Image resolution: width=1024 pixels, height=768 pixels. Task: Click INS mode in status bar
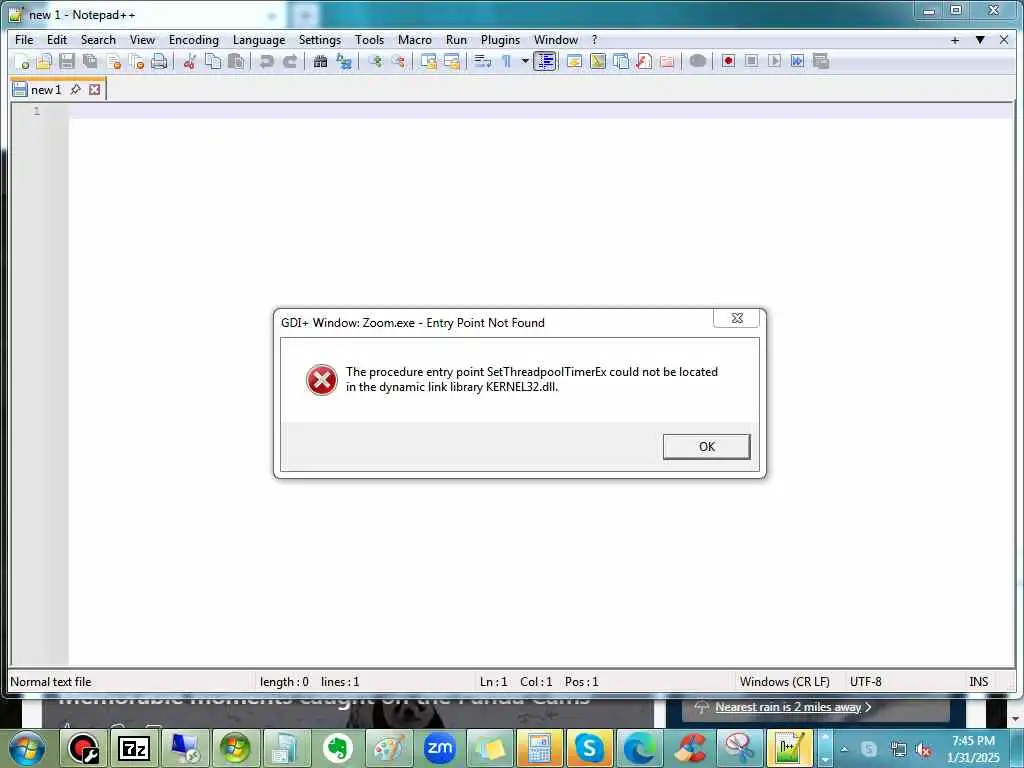coord(978,682)
